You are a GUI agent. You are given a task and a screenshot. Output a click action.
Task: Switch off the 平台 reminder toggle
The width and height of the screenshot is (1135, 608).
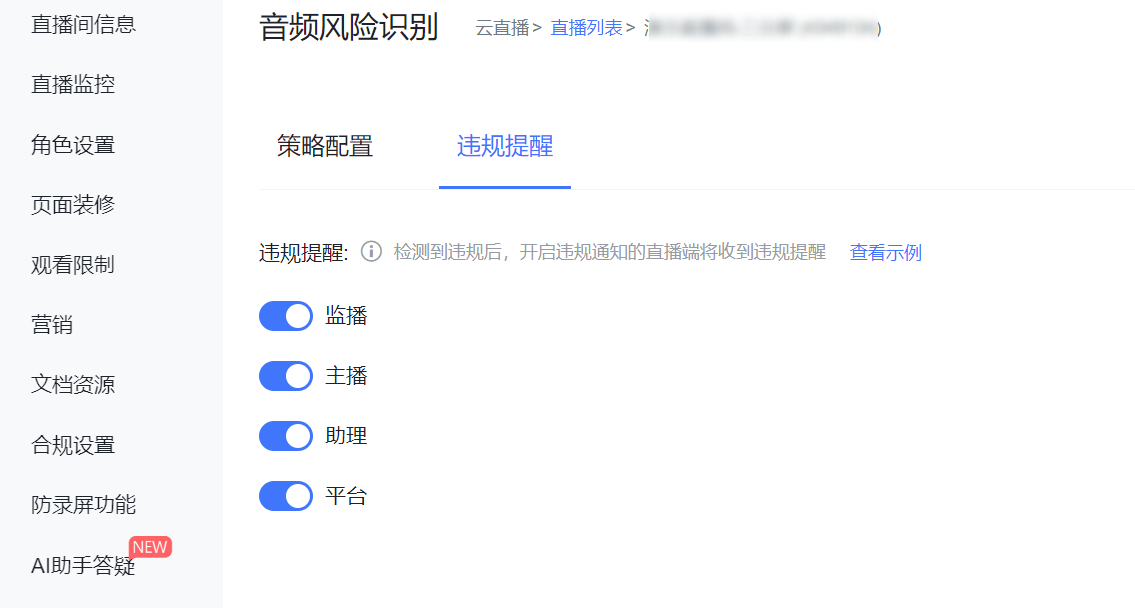(x=286, y=497)
